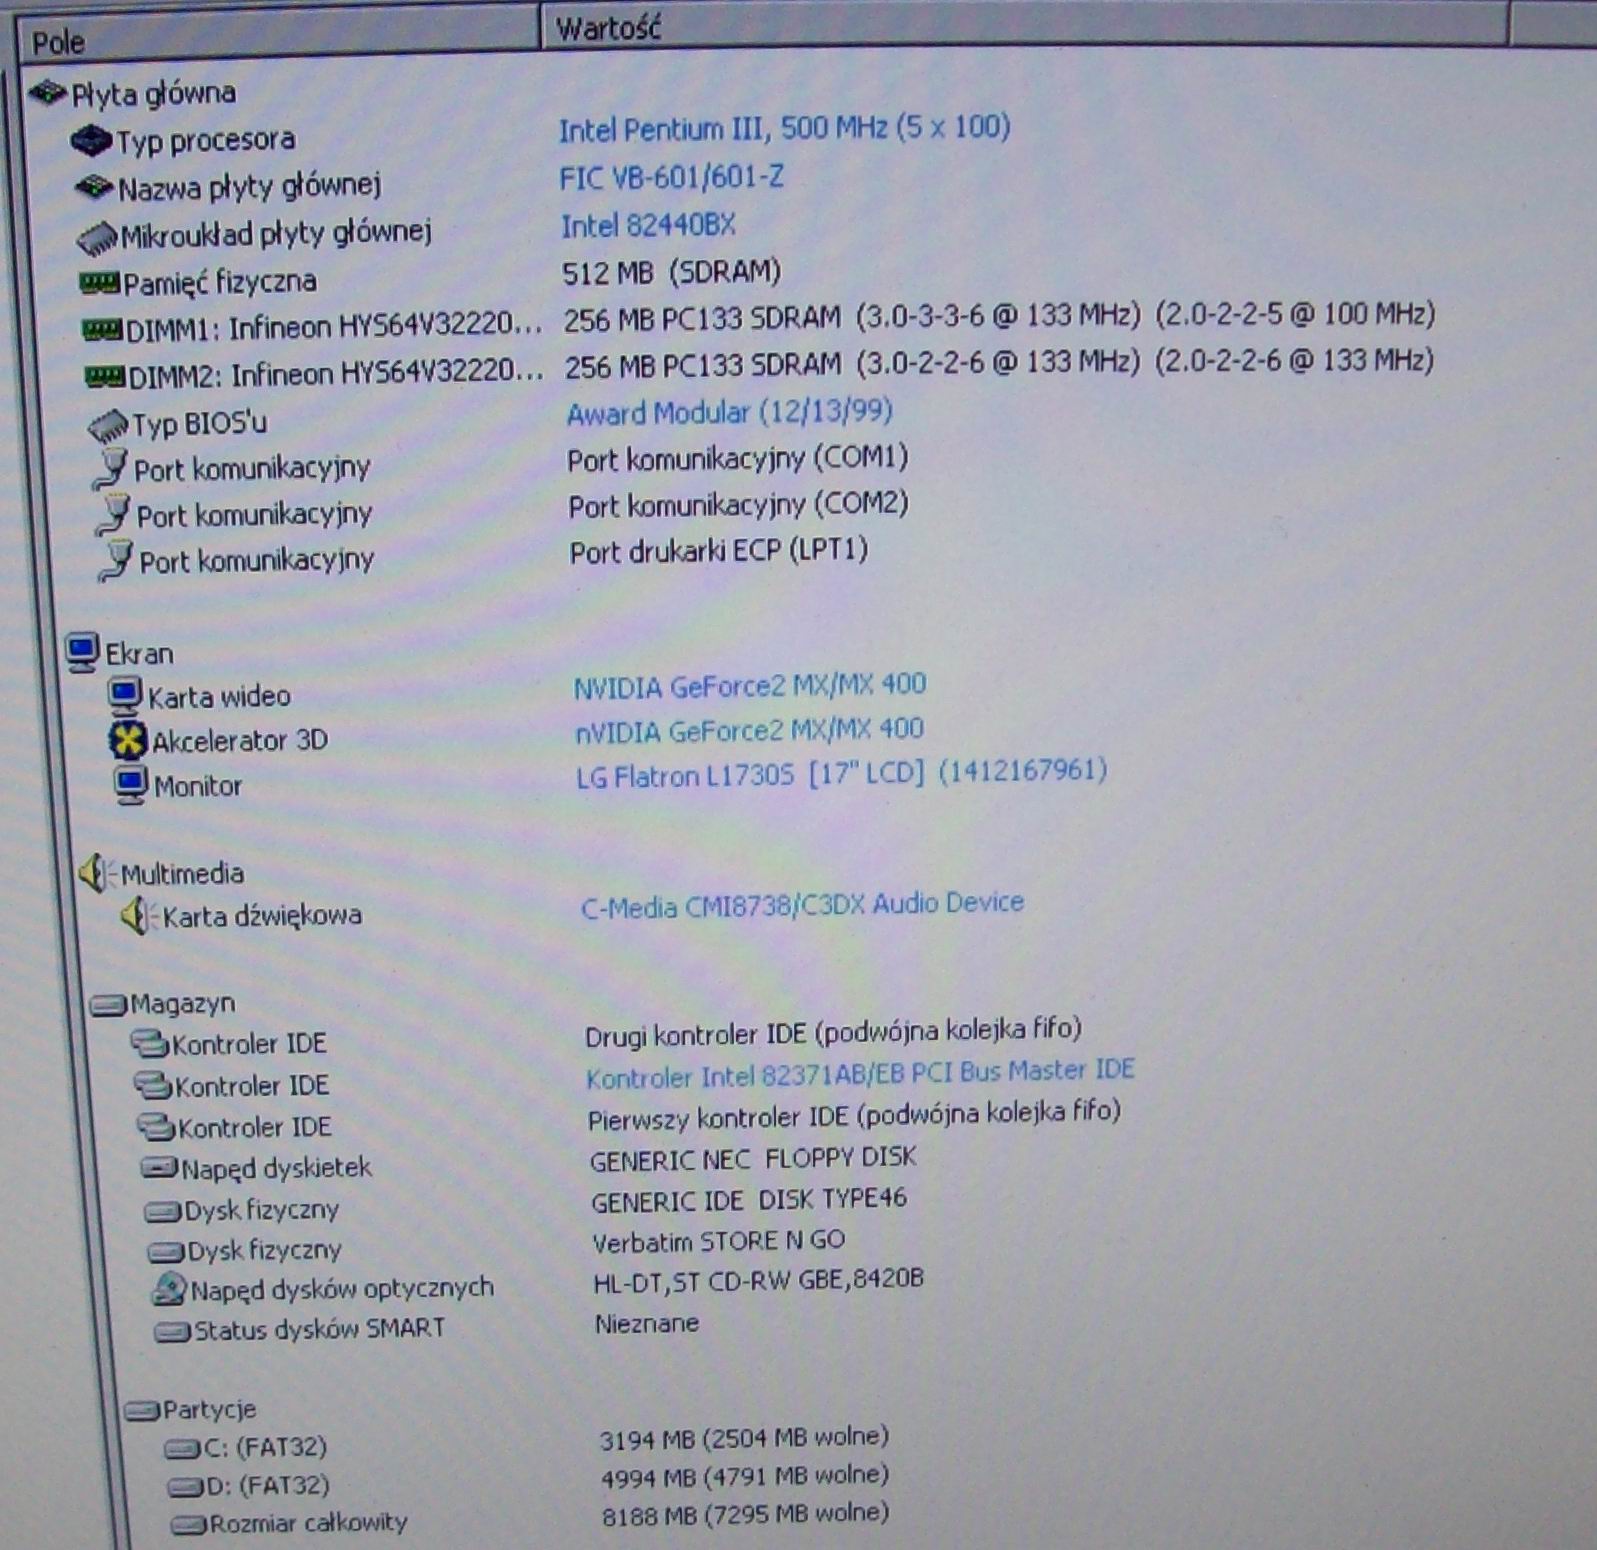The height and width of the screenshot is (1550, 1597).
Task: Select the Nieznane SMART status value
Action: coord(647,1324)
